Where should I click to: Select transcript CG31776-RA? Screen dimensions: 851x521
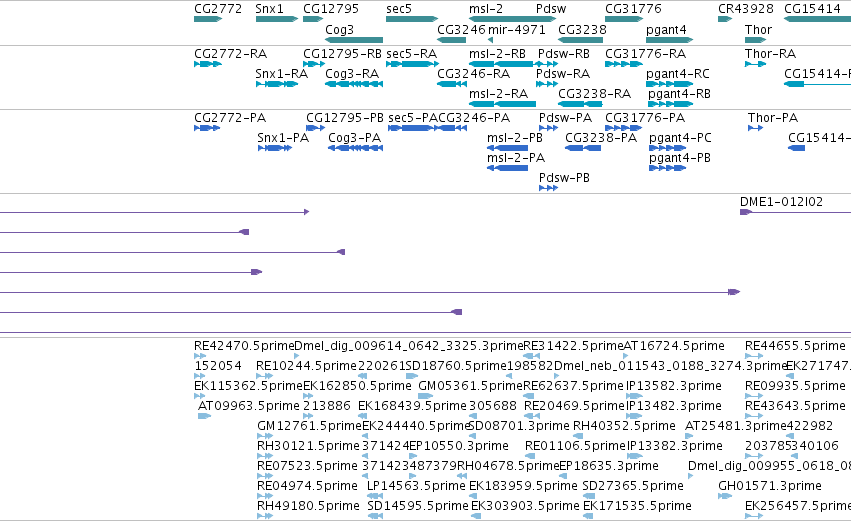pyautogui.click(x=646, y=54)
